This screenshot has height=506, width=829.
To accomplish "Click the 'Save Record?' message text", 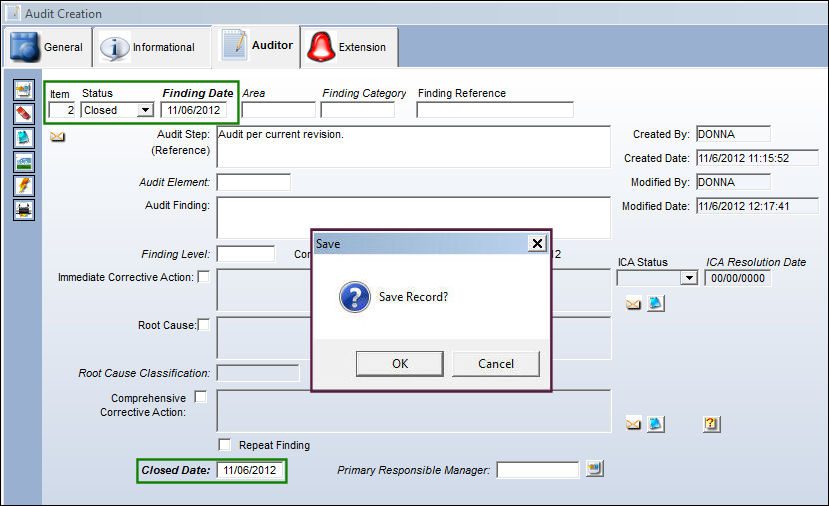I will click(413, 297).
